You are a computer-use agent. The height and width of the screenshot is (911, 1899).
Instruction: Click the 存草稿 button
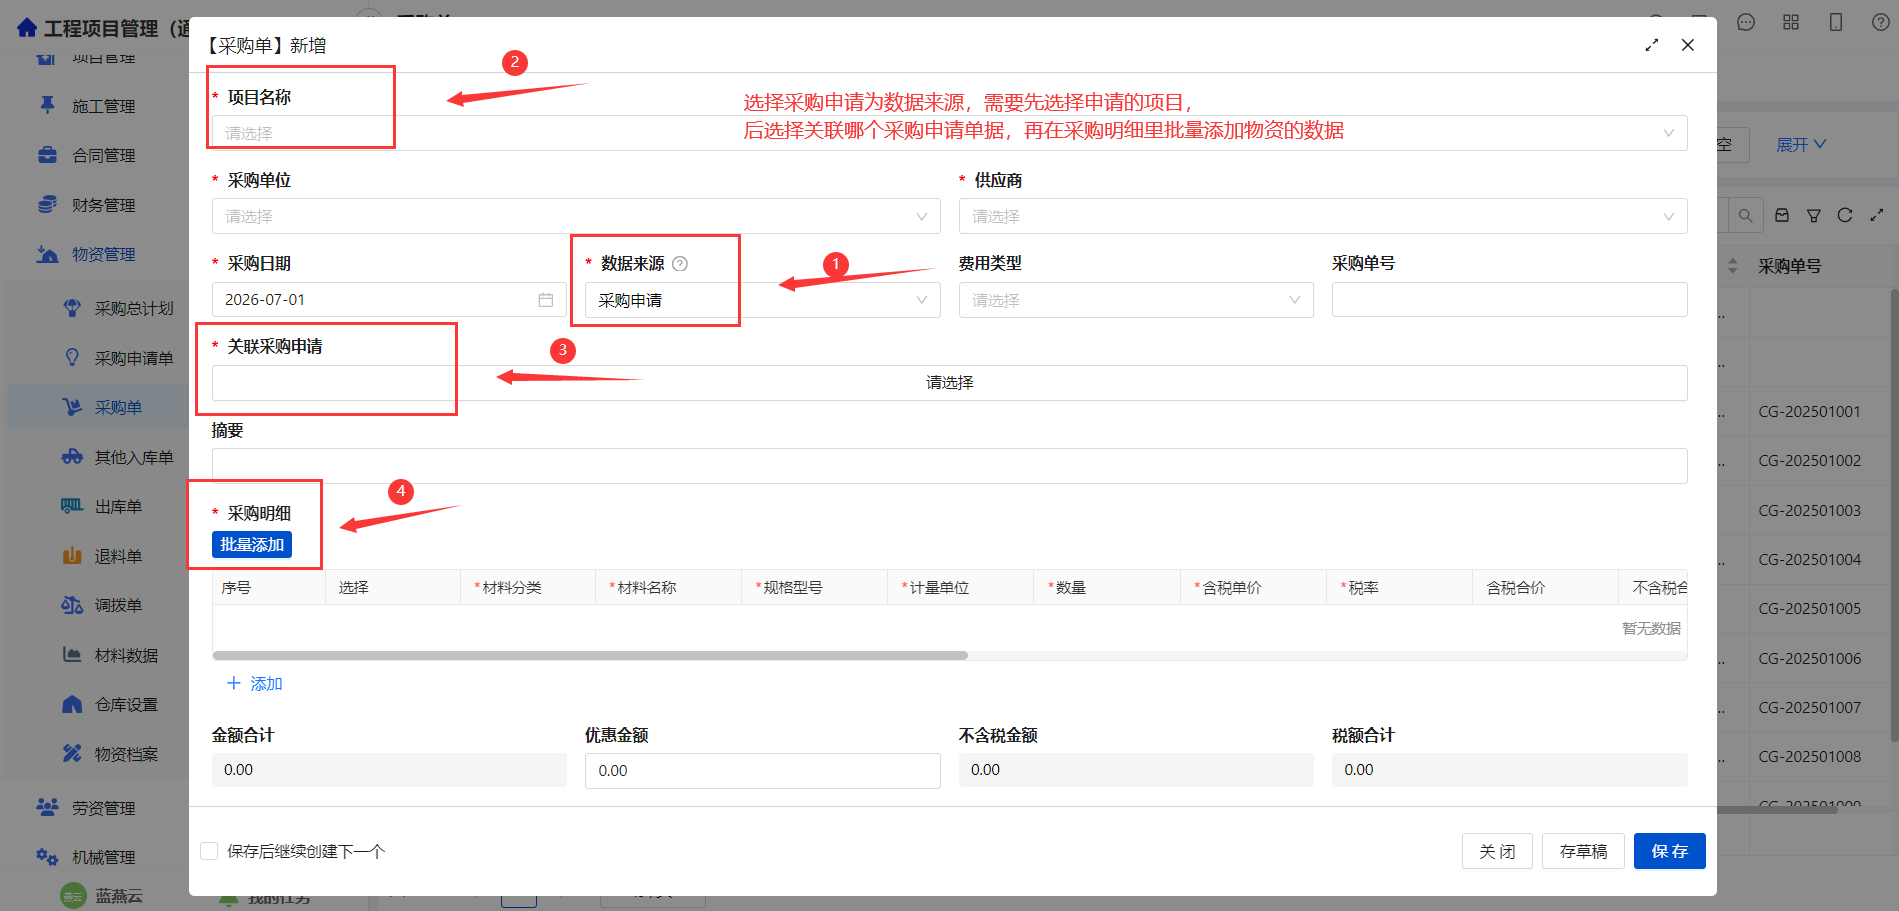[x=1583, y=851]
